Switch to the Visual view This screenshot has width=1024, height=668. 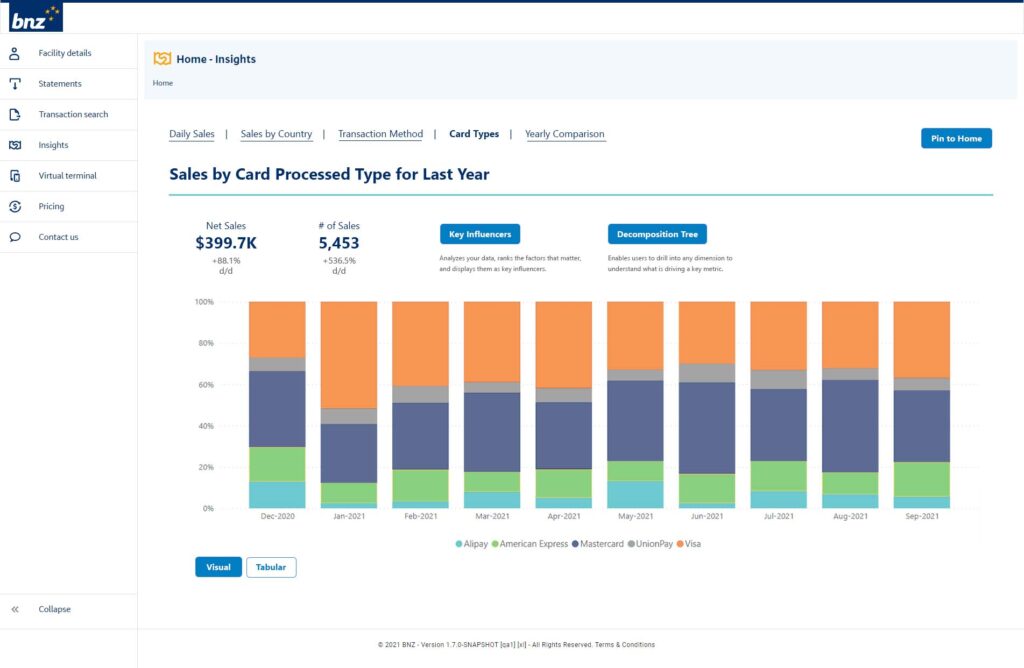(x=218, y=567)
